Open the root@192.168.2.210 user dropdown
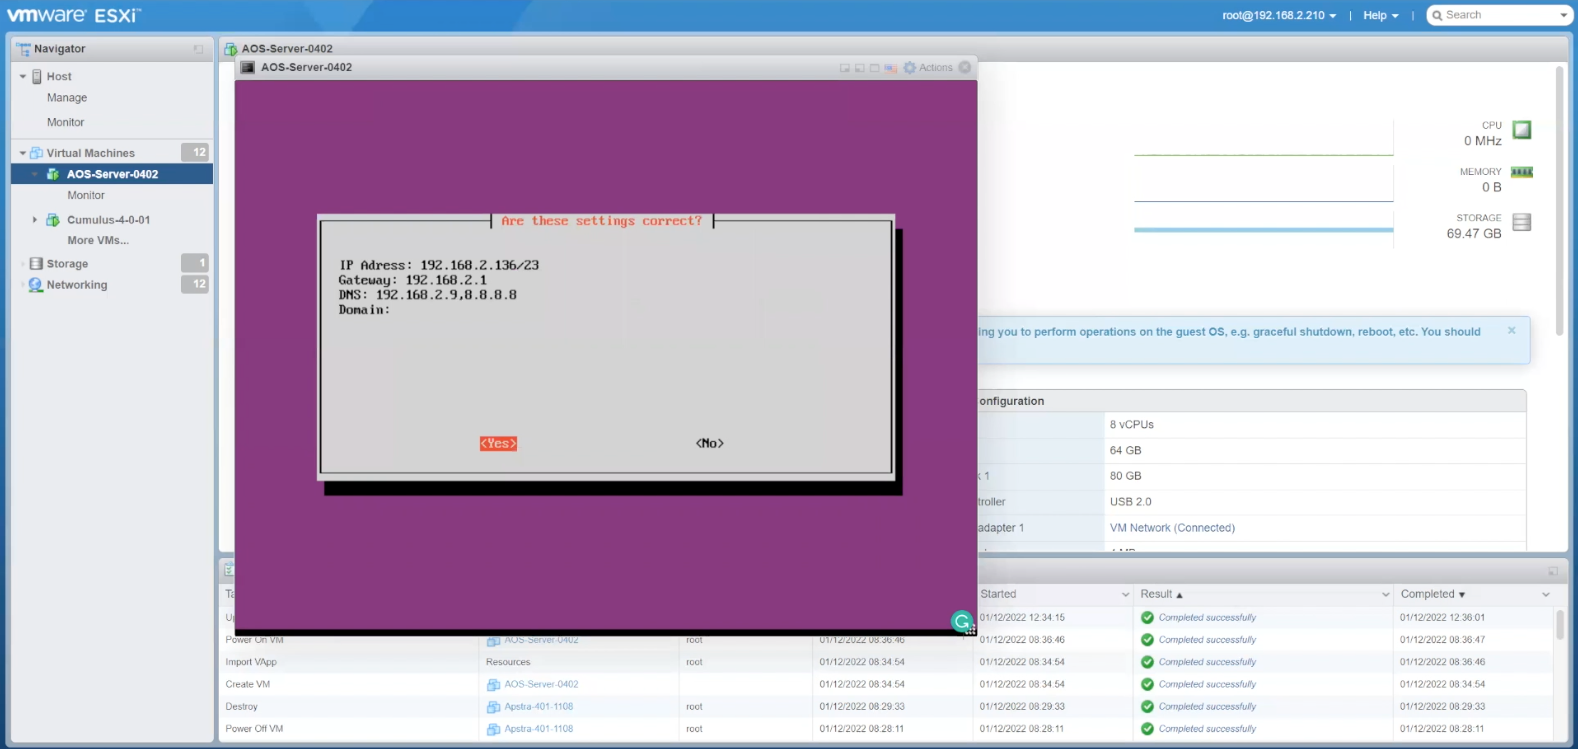The height and width of the screenshot is (749, 1578). pos(1279,16)
